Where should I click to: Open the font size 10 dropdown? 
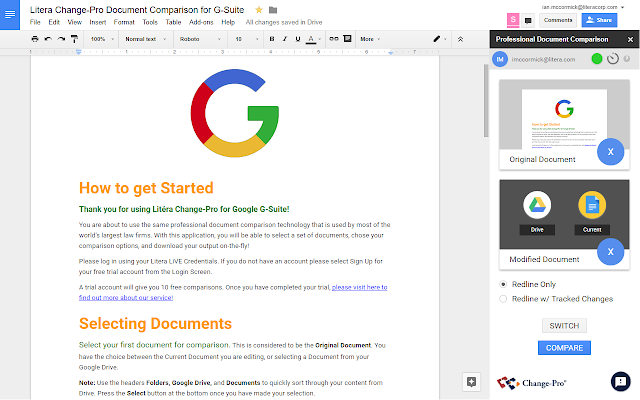[x=247, y=39]
